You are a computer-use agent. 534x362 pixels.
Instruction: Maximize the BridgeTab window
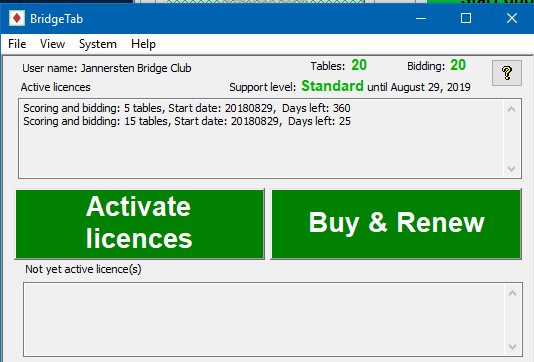(466, 18)
